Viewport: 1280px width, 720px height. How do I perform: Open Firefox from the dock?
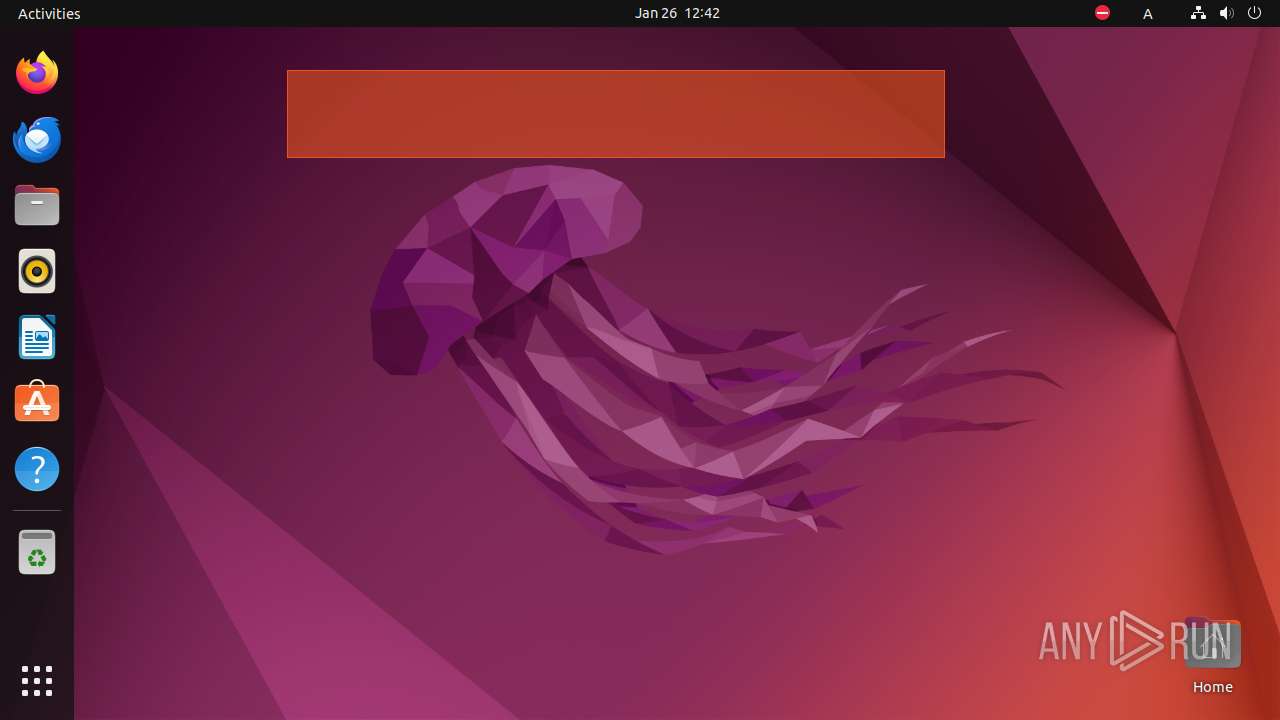tap(37, 73)
